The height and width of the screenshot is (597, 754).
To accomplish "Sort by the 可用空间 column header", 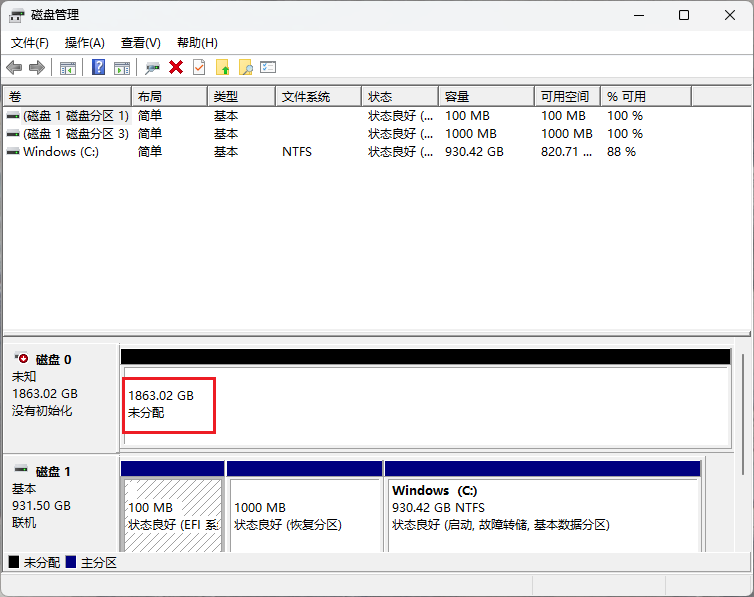I will click(567, 97).
